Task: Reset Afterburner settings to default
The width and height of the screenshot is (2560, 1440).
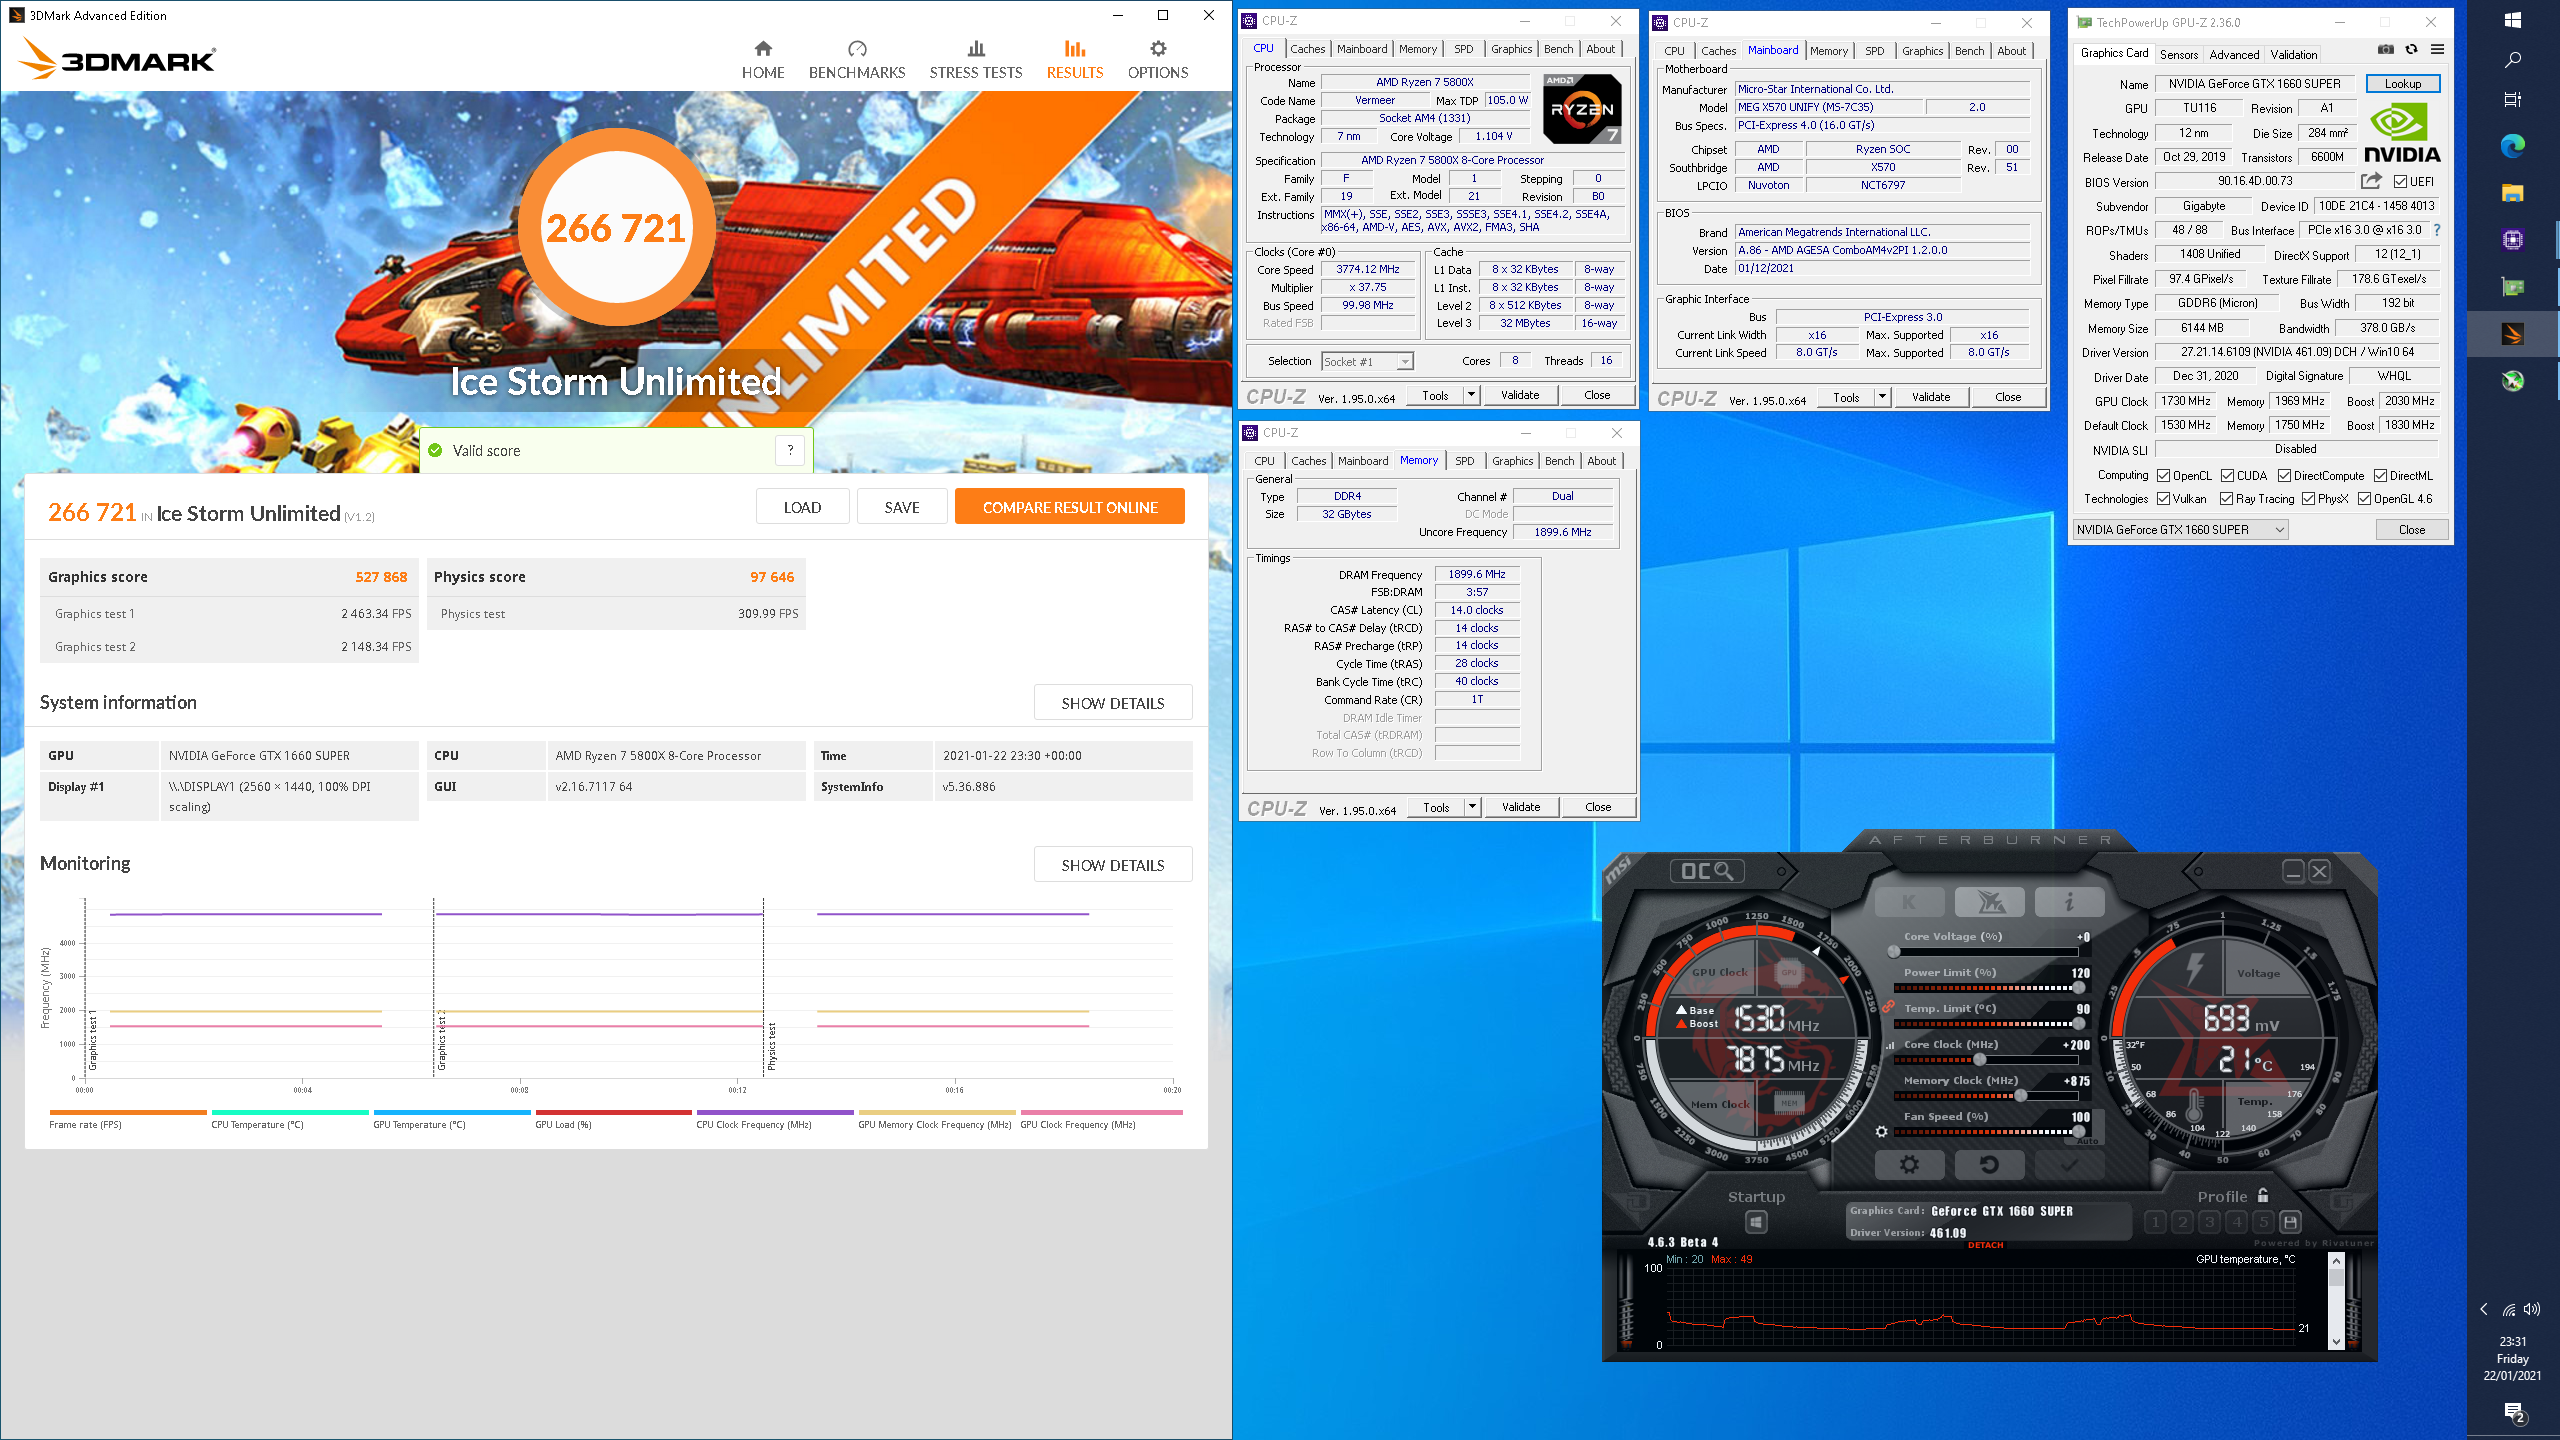Action: coord(1989,1164)
